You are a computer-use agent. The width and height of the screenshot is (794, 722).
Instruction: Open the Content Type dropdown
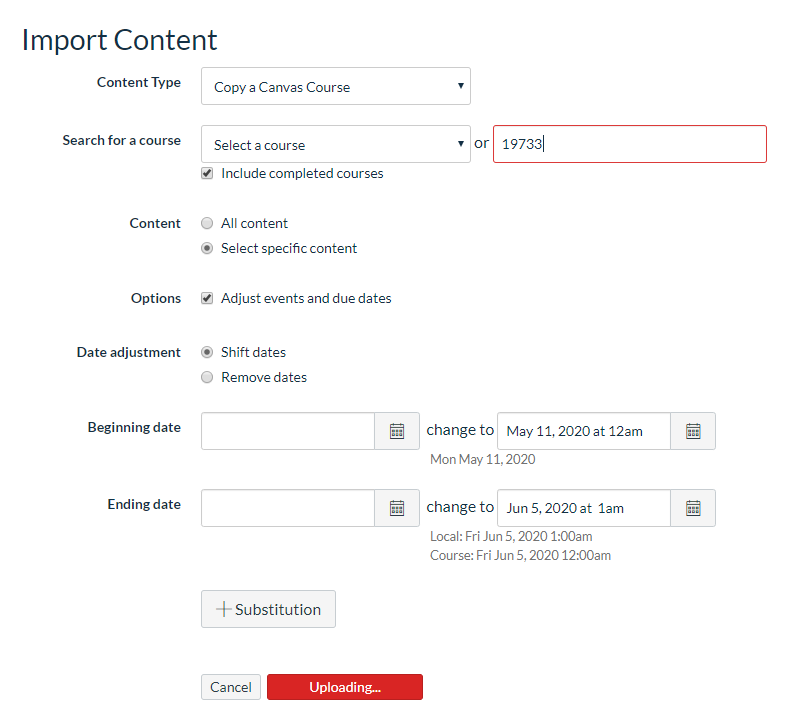pos(336,86)
